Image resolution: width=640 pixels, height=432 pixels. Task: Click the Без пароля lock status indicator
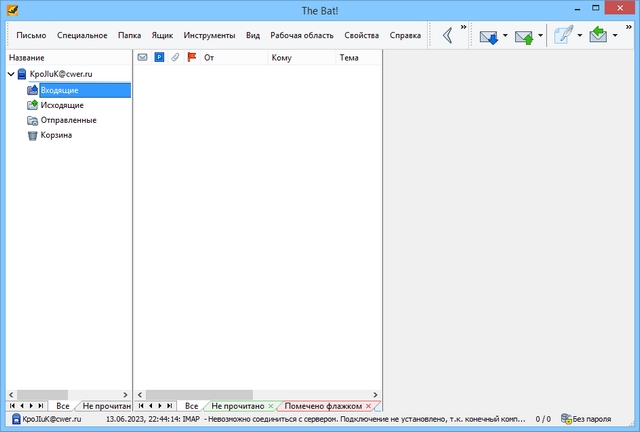pyautogui.click(x=590, y=419)
